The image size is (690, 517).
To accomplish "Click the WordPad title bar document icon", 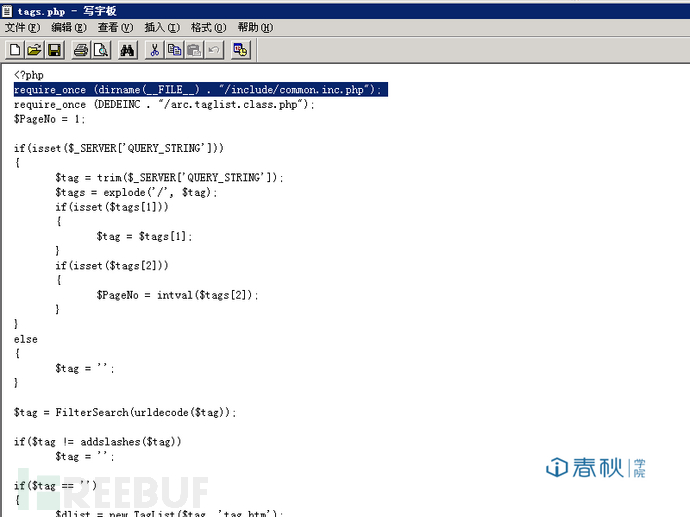I will tap(7, 11).
